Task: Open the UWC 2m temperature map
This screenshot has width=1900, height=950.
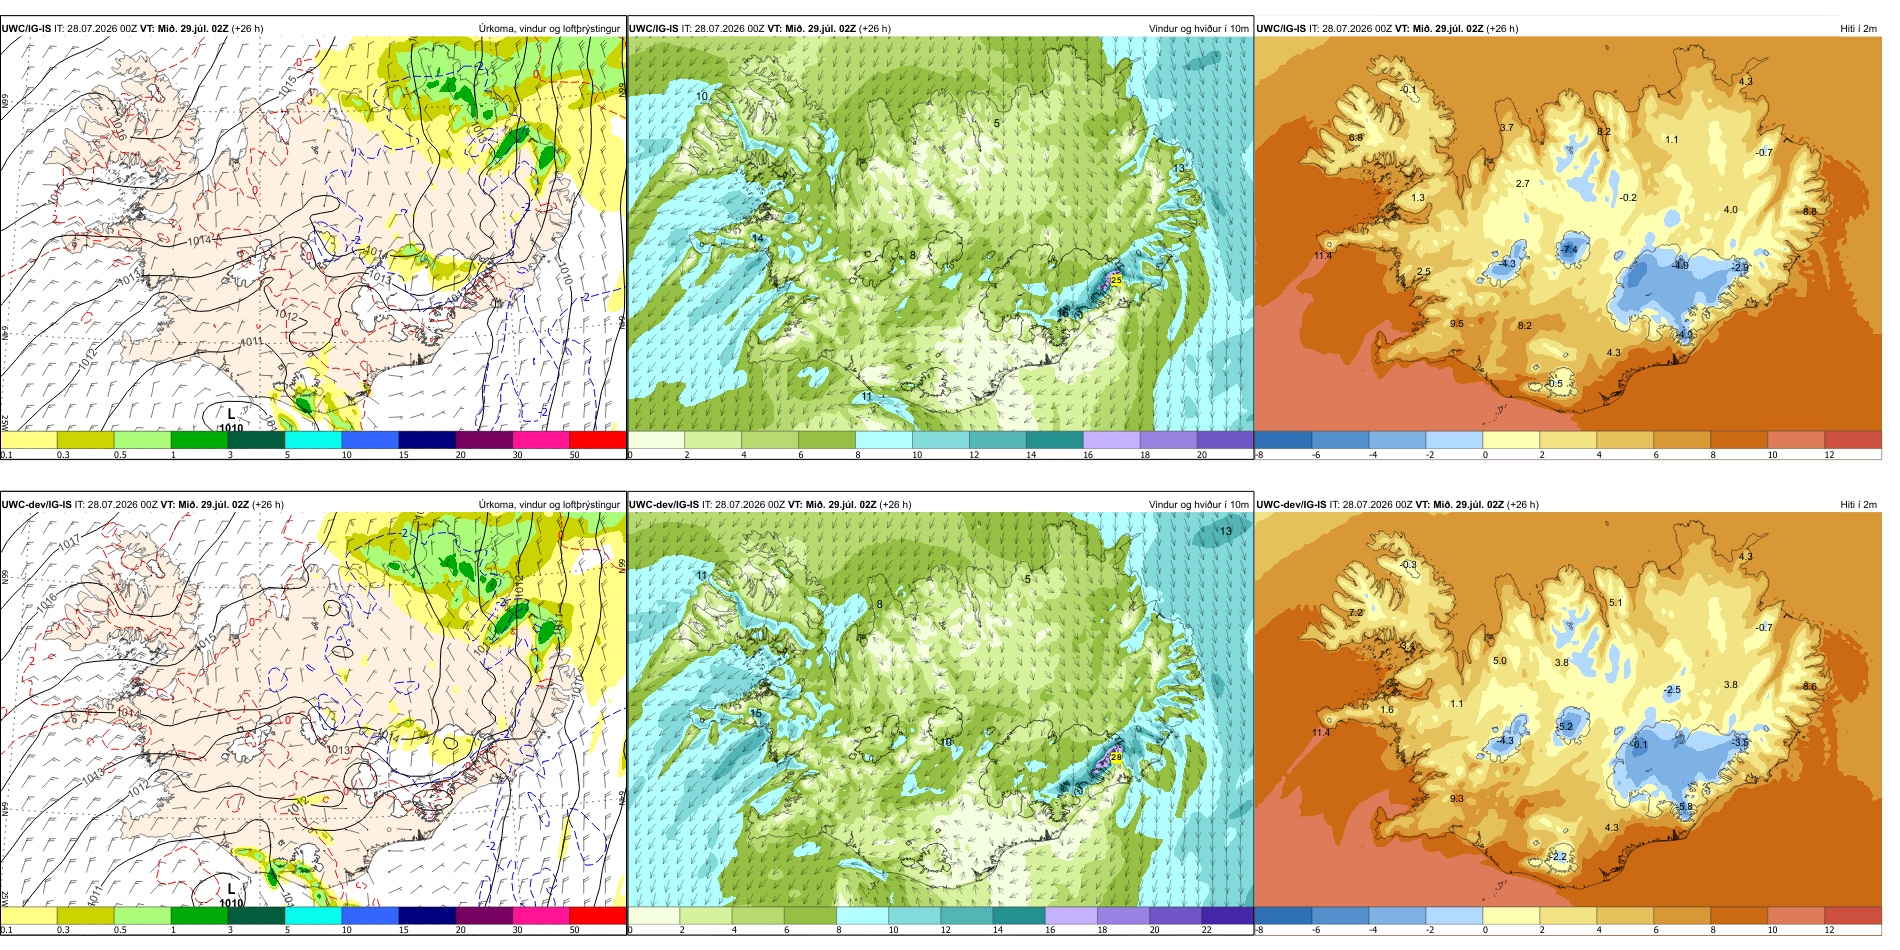Action: point(1568,234)
